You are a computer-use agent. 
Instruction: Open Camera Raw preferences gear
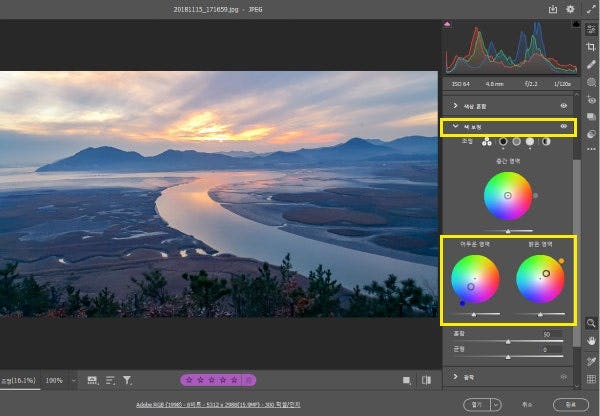click(x=570, y=9)
